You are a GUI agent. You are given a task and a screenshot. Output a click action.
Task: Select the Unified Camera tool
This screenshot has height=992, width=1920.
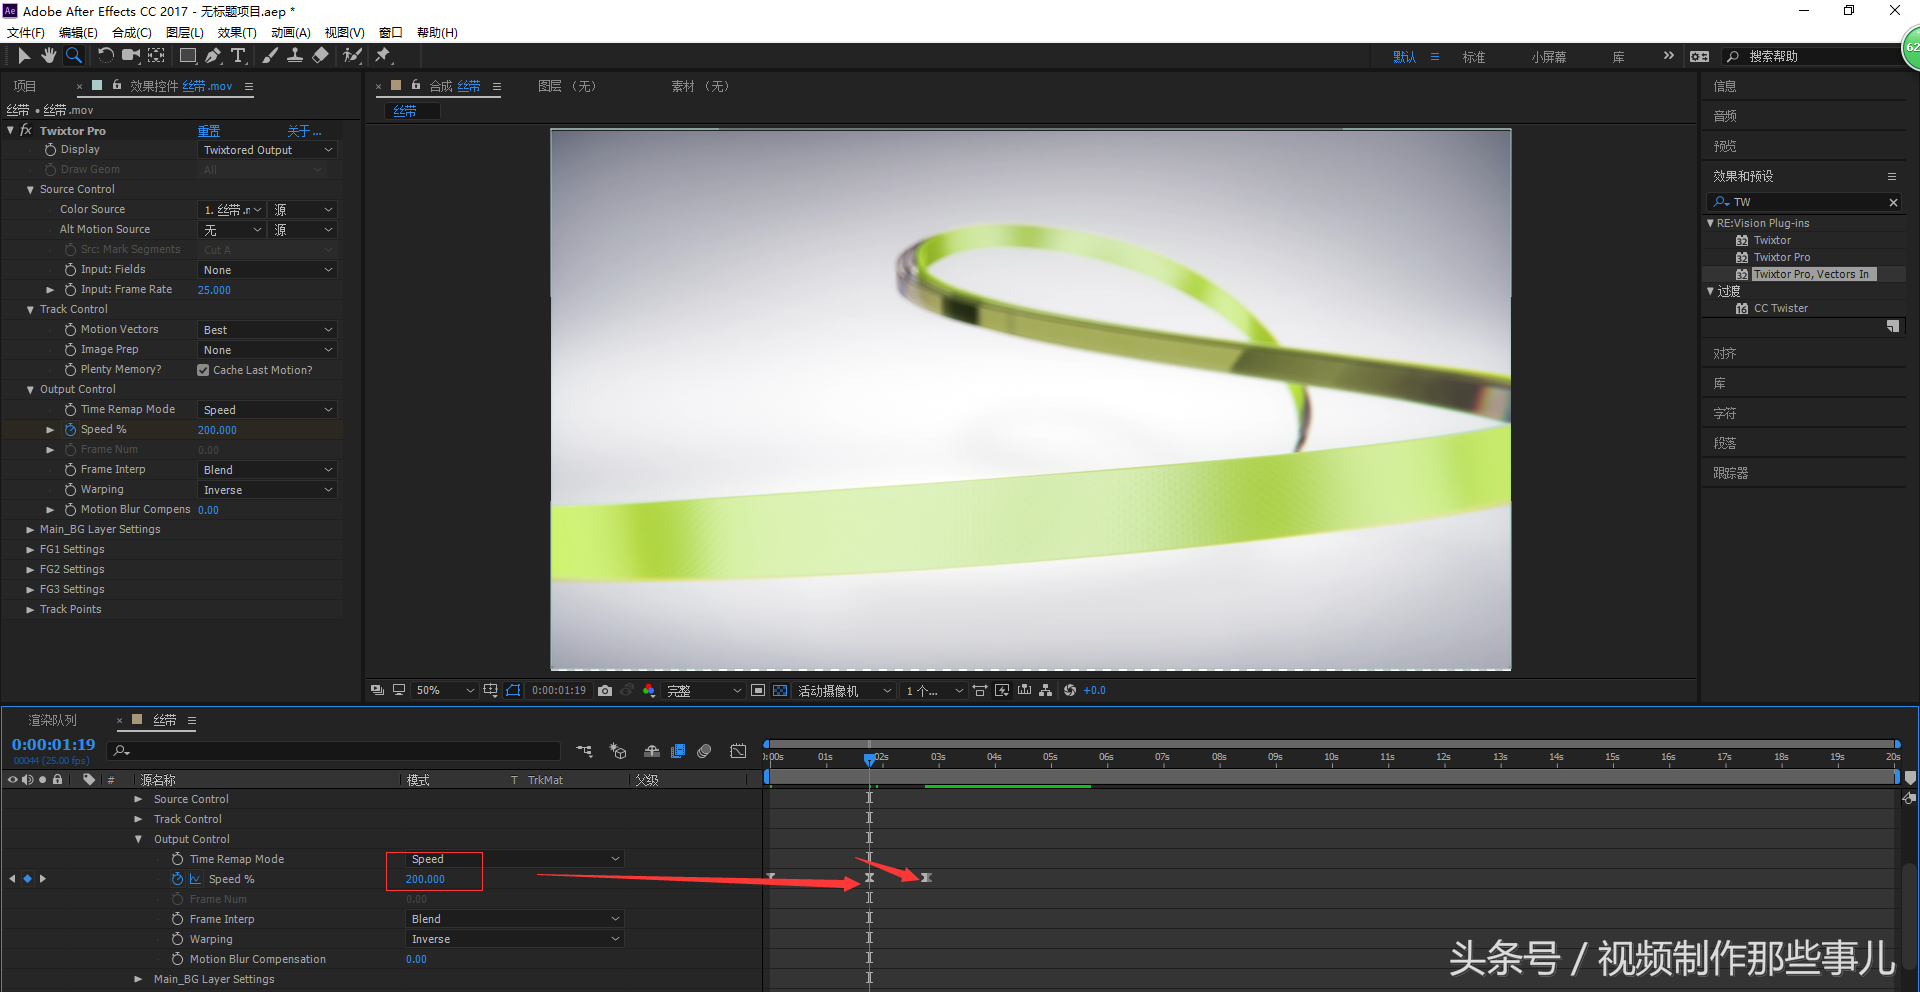(130, 56)
